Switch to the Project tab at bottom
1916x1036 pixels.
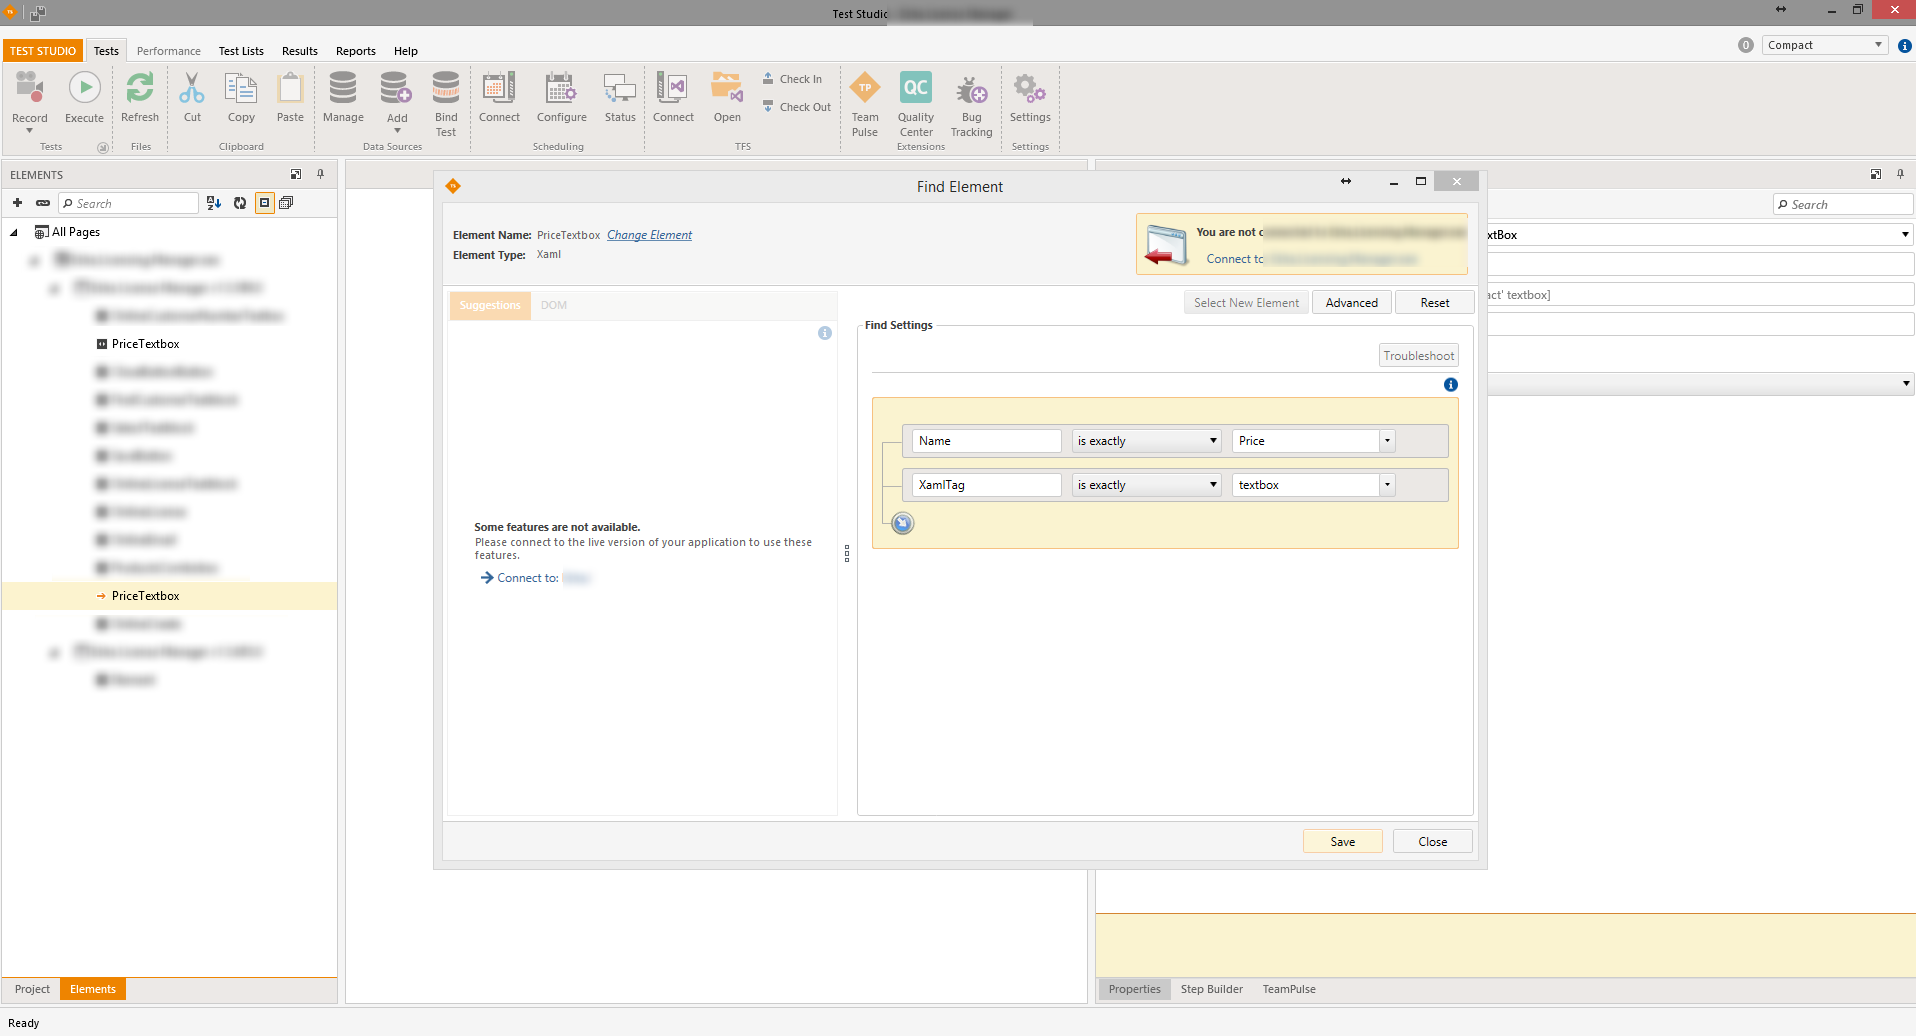point(32,989)
